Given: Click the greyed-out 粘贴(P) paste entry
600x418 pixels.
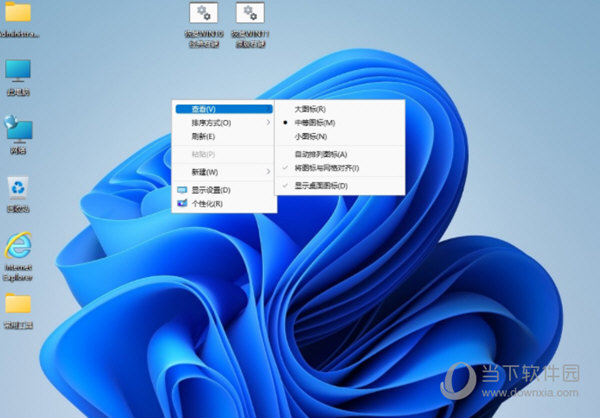Looking at the screenshot, I should (224, 154).
